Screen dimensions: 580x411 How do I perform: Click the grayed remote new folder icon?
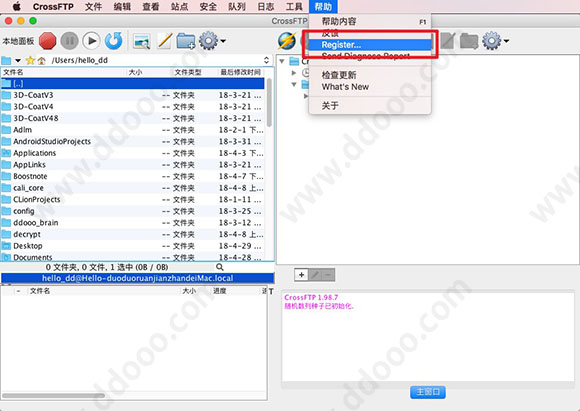469,41
